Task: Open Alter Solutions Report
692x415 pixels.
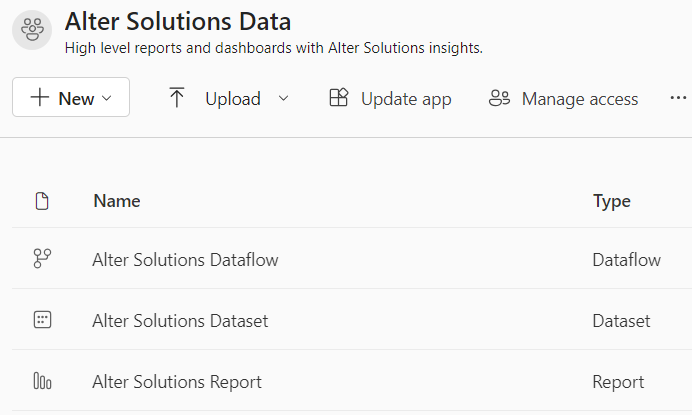Action: click(x=177, y=382)
